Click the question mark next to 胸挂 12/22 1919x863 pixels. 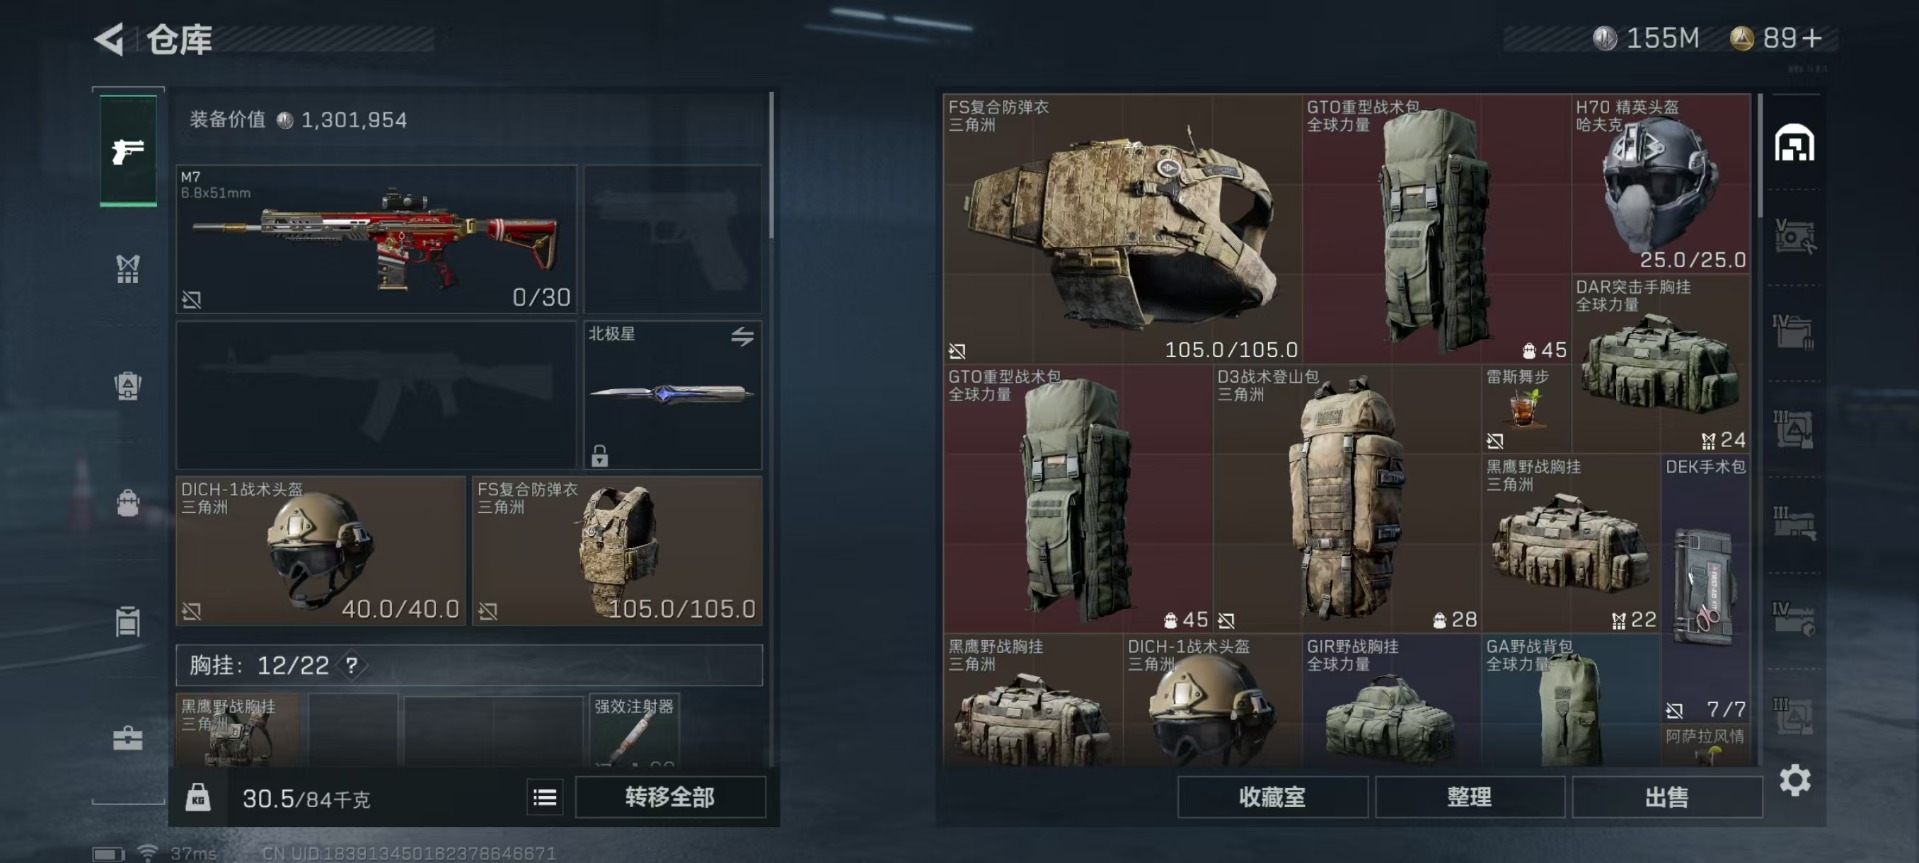352,665
